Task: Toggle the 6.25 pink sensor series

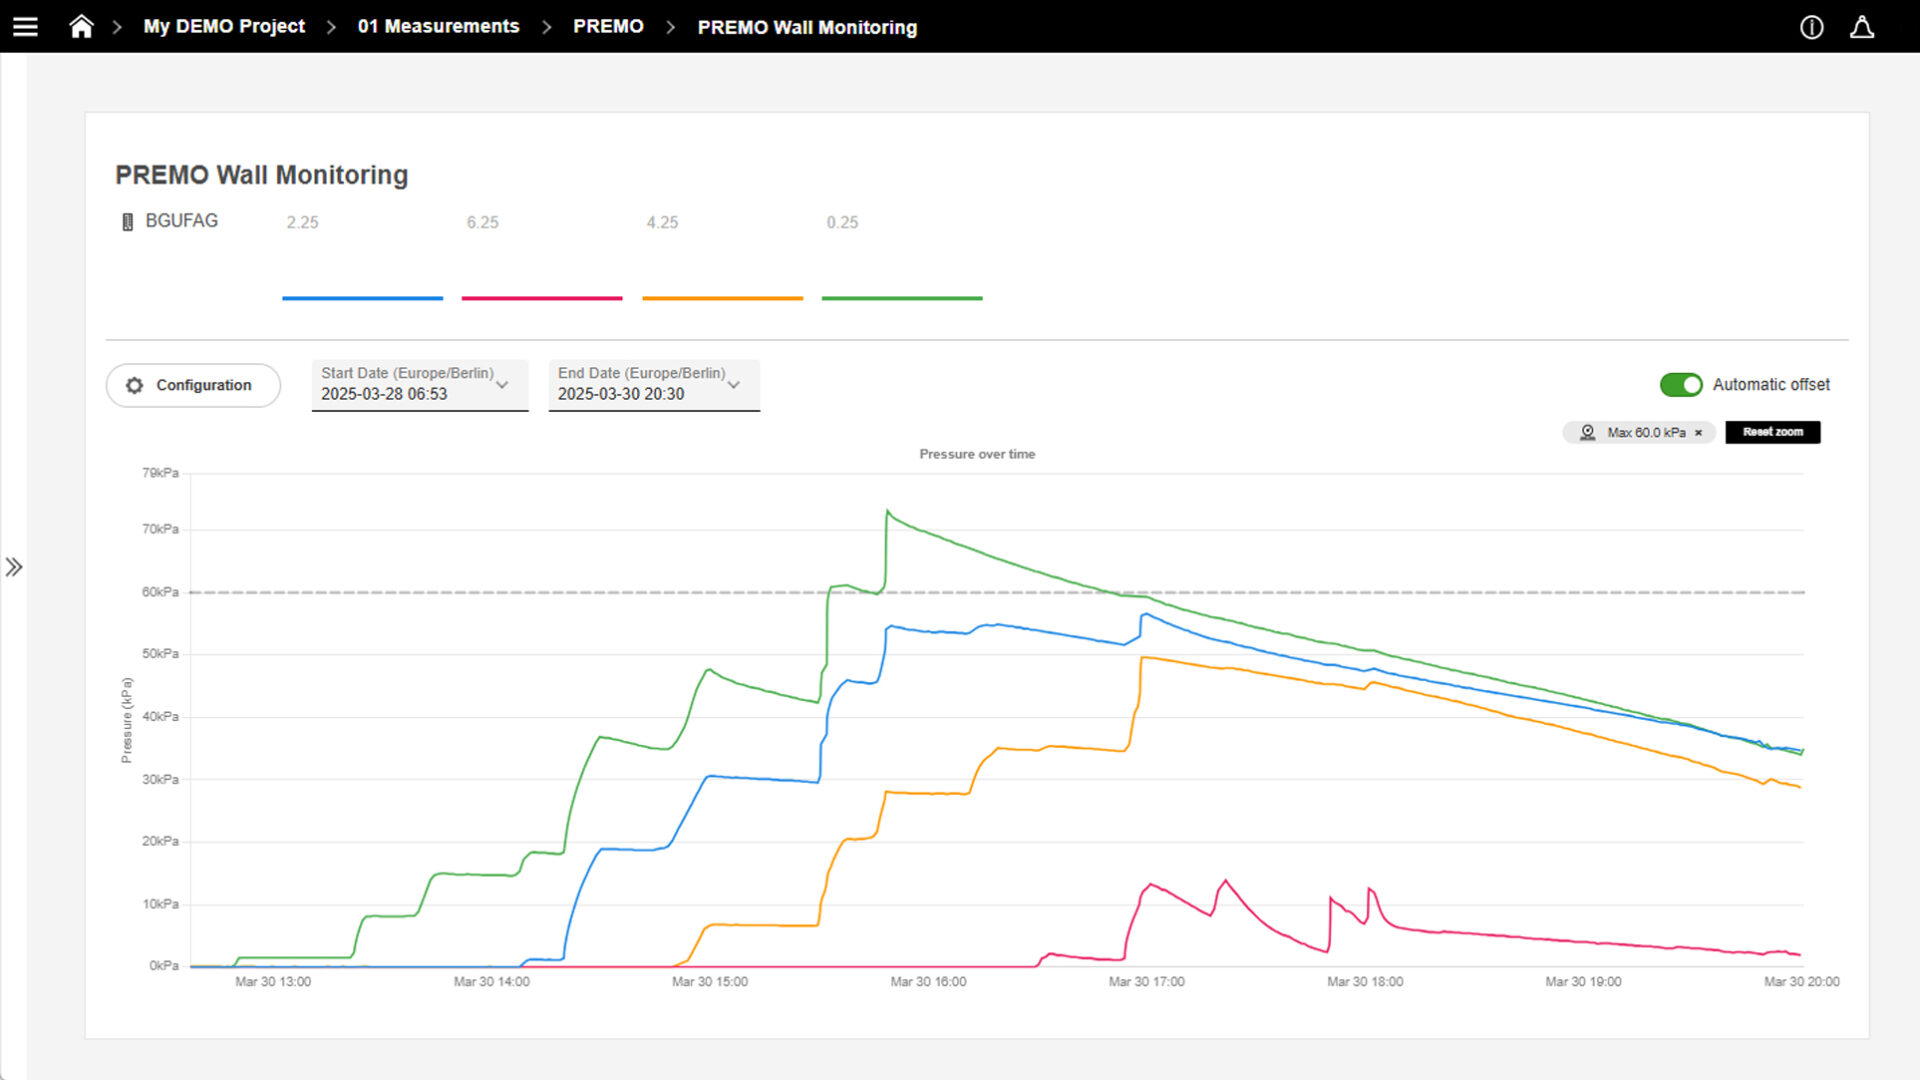Action: (x=482, y=222)
